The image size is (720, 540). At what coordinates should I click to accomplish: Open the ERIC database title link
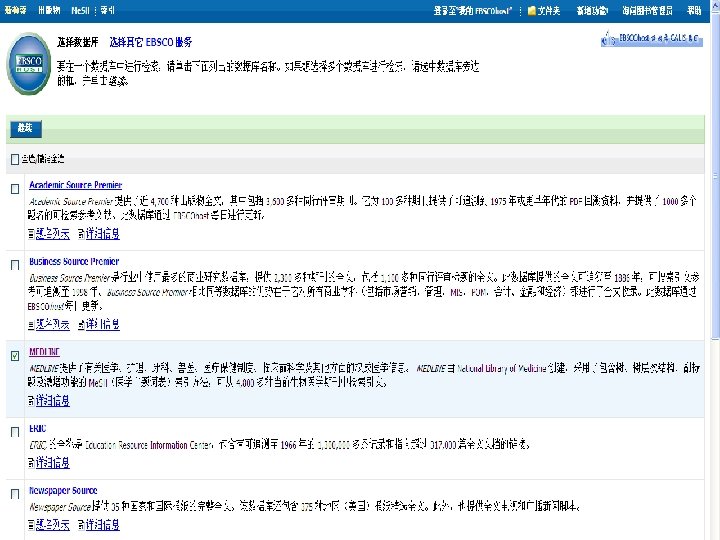(x=38, y=428)
